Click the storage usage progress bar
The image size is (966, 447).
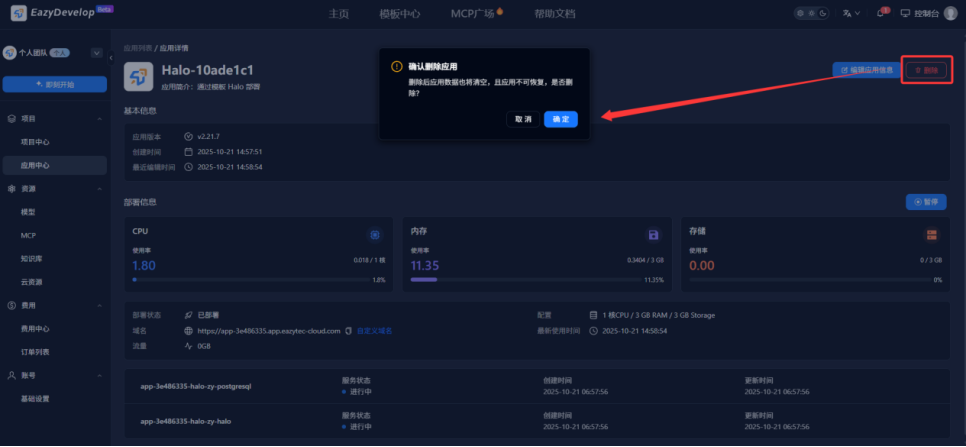(810, 280)
